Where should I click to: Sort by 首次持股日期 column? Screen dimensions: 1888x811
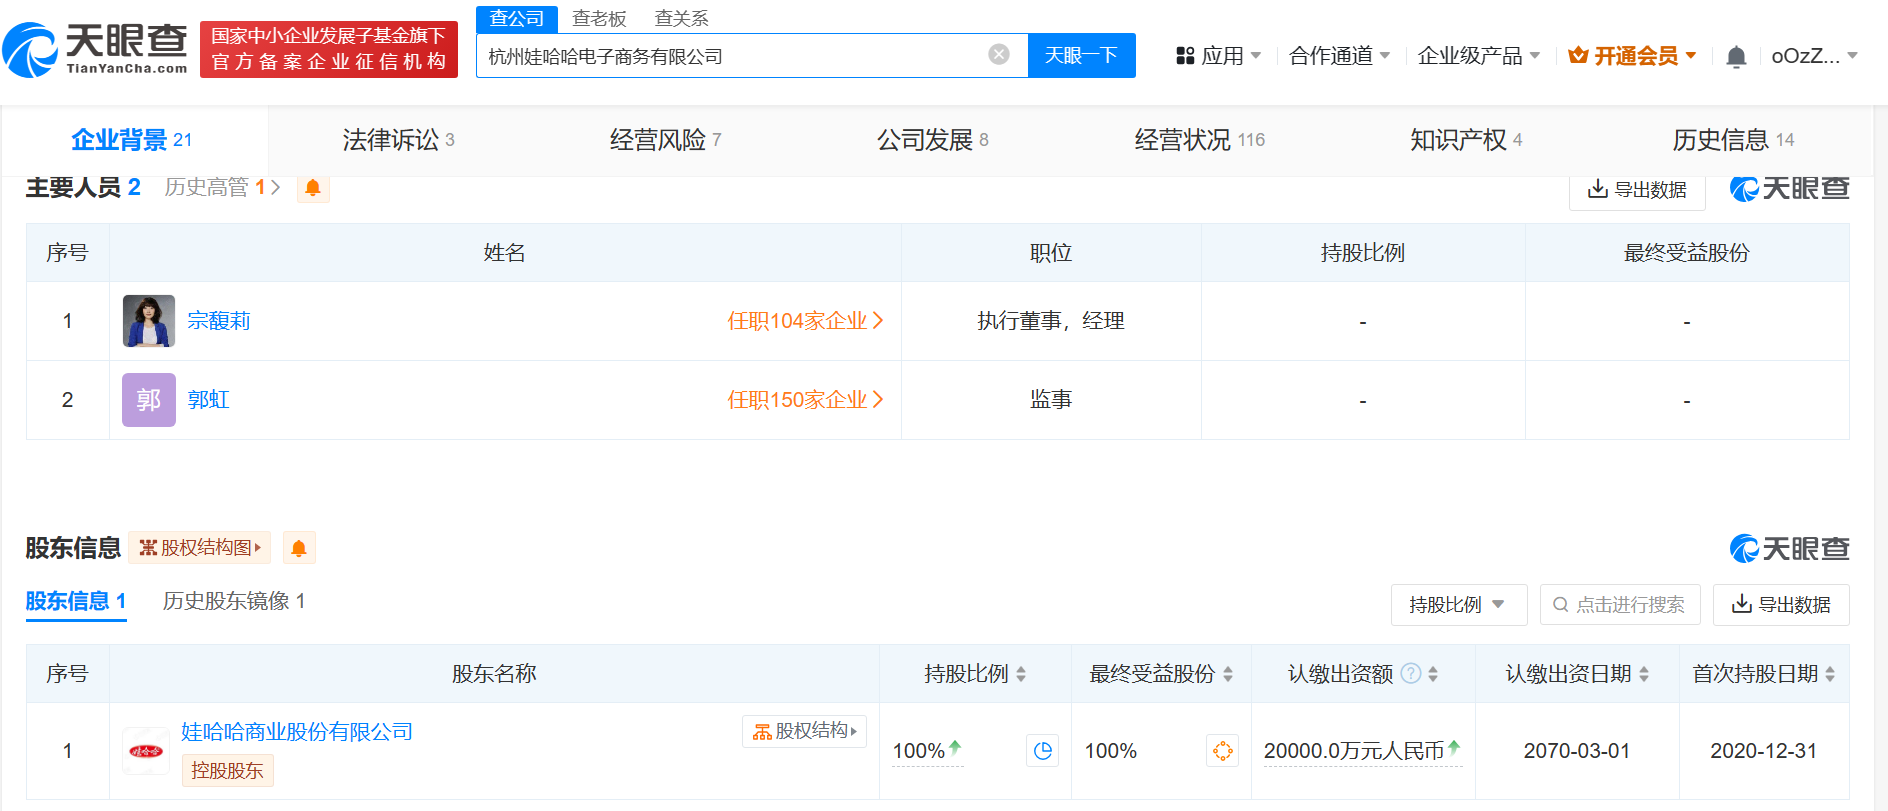pyautogui.click(x=1830, y=674)
